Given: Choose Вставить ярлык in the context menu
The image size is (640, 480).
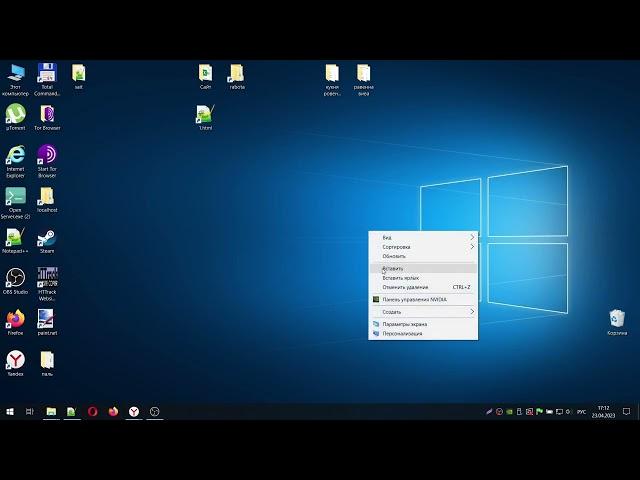Looking at the screenshot, I should 423,278.
